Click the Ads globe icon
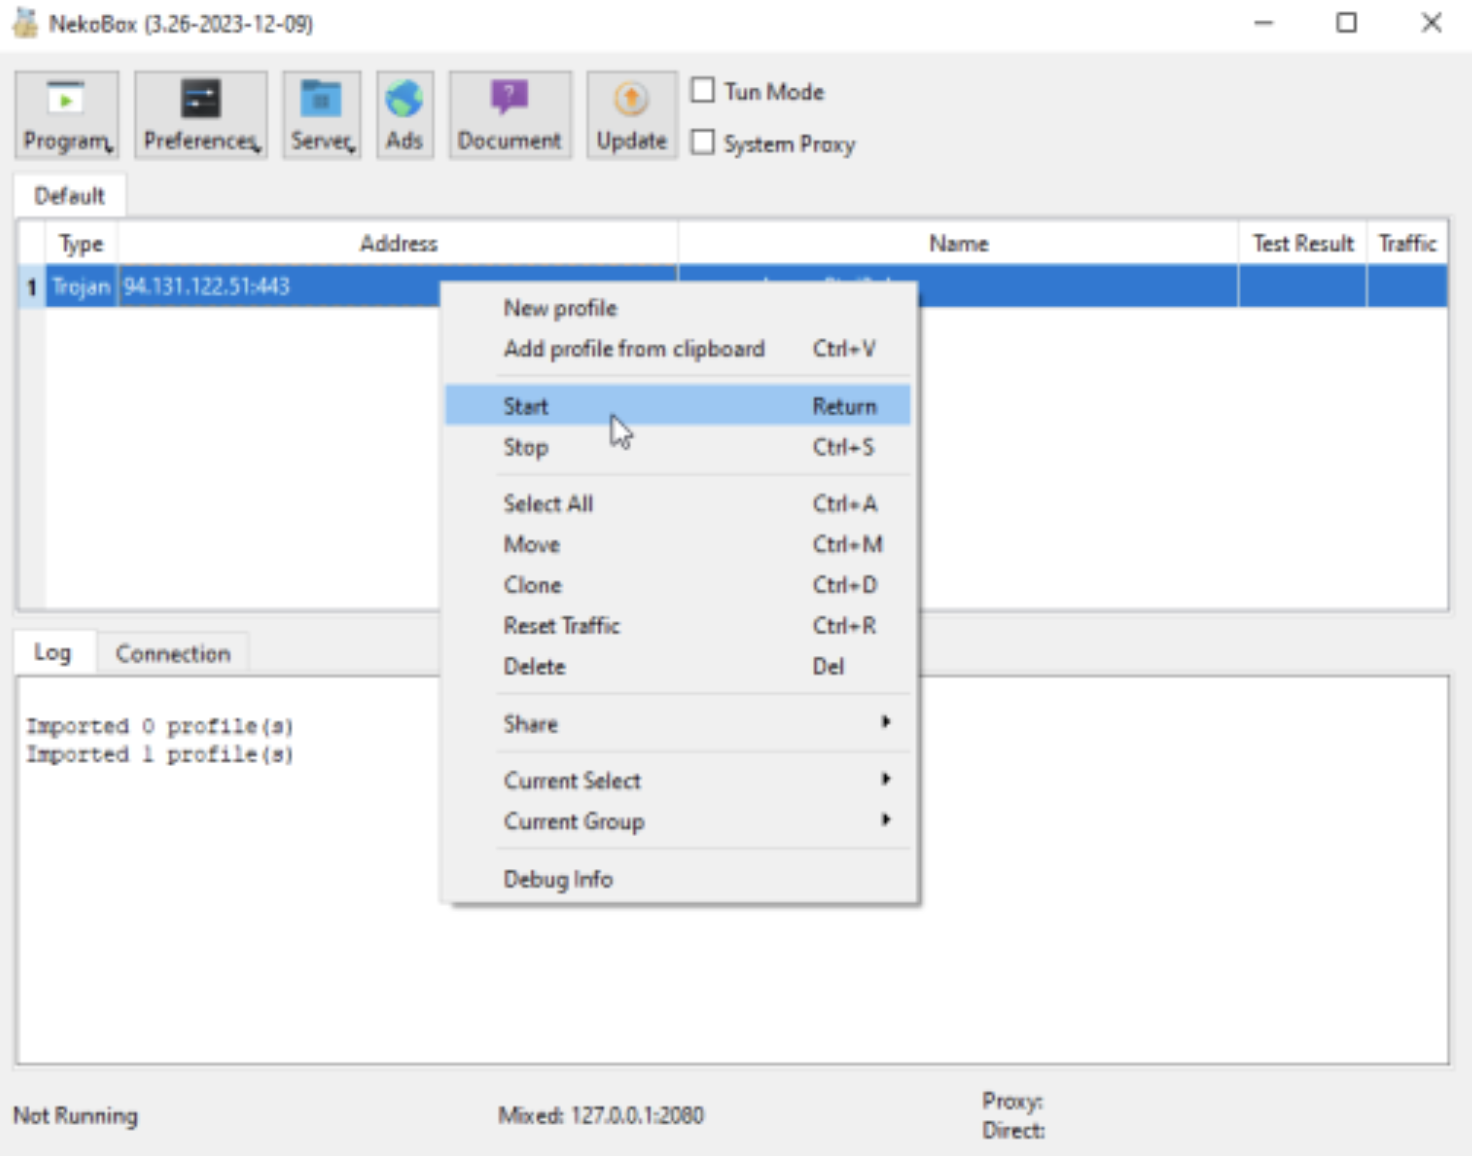Screen dimensions: 1472x1156 (x=405, y=114)
